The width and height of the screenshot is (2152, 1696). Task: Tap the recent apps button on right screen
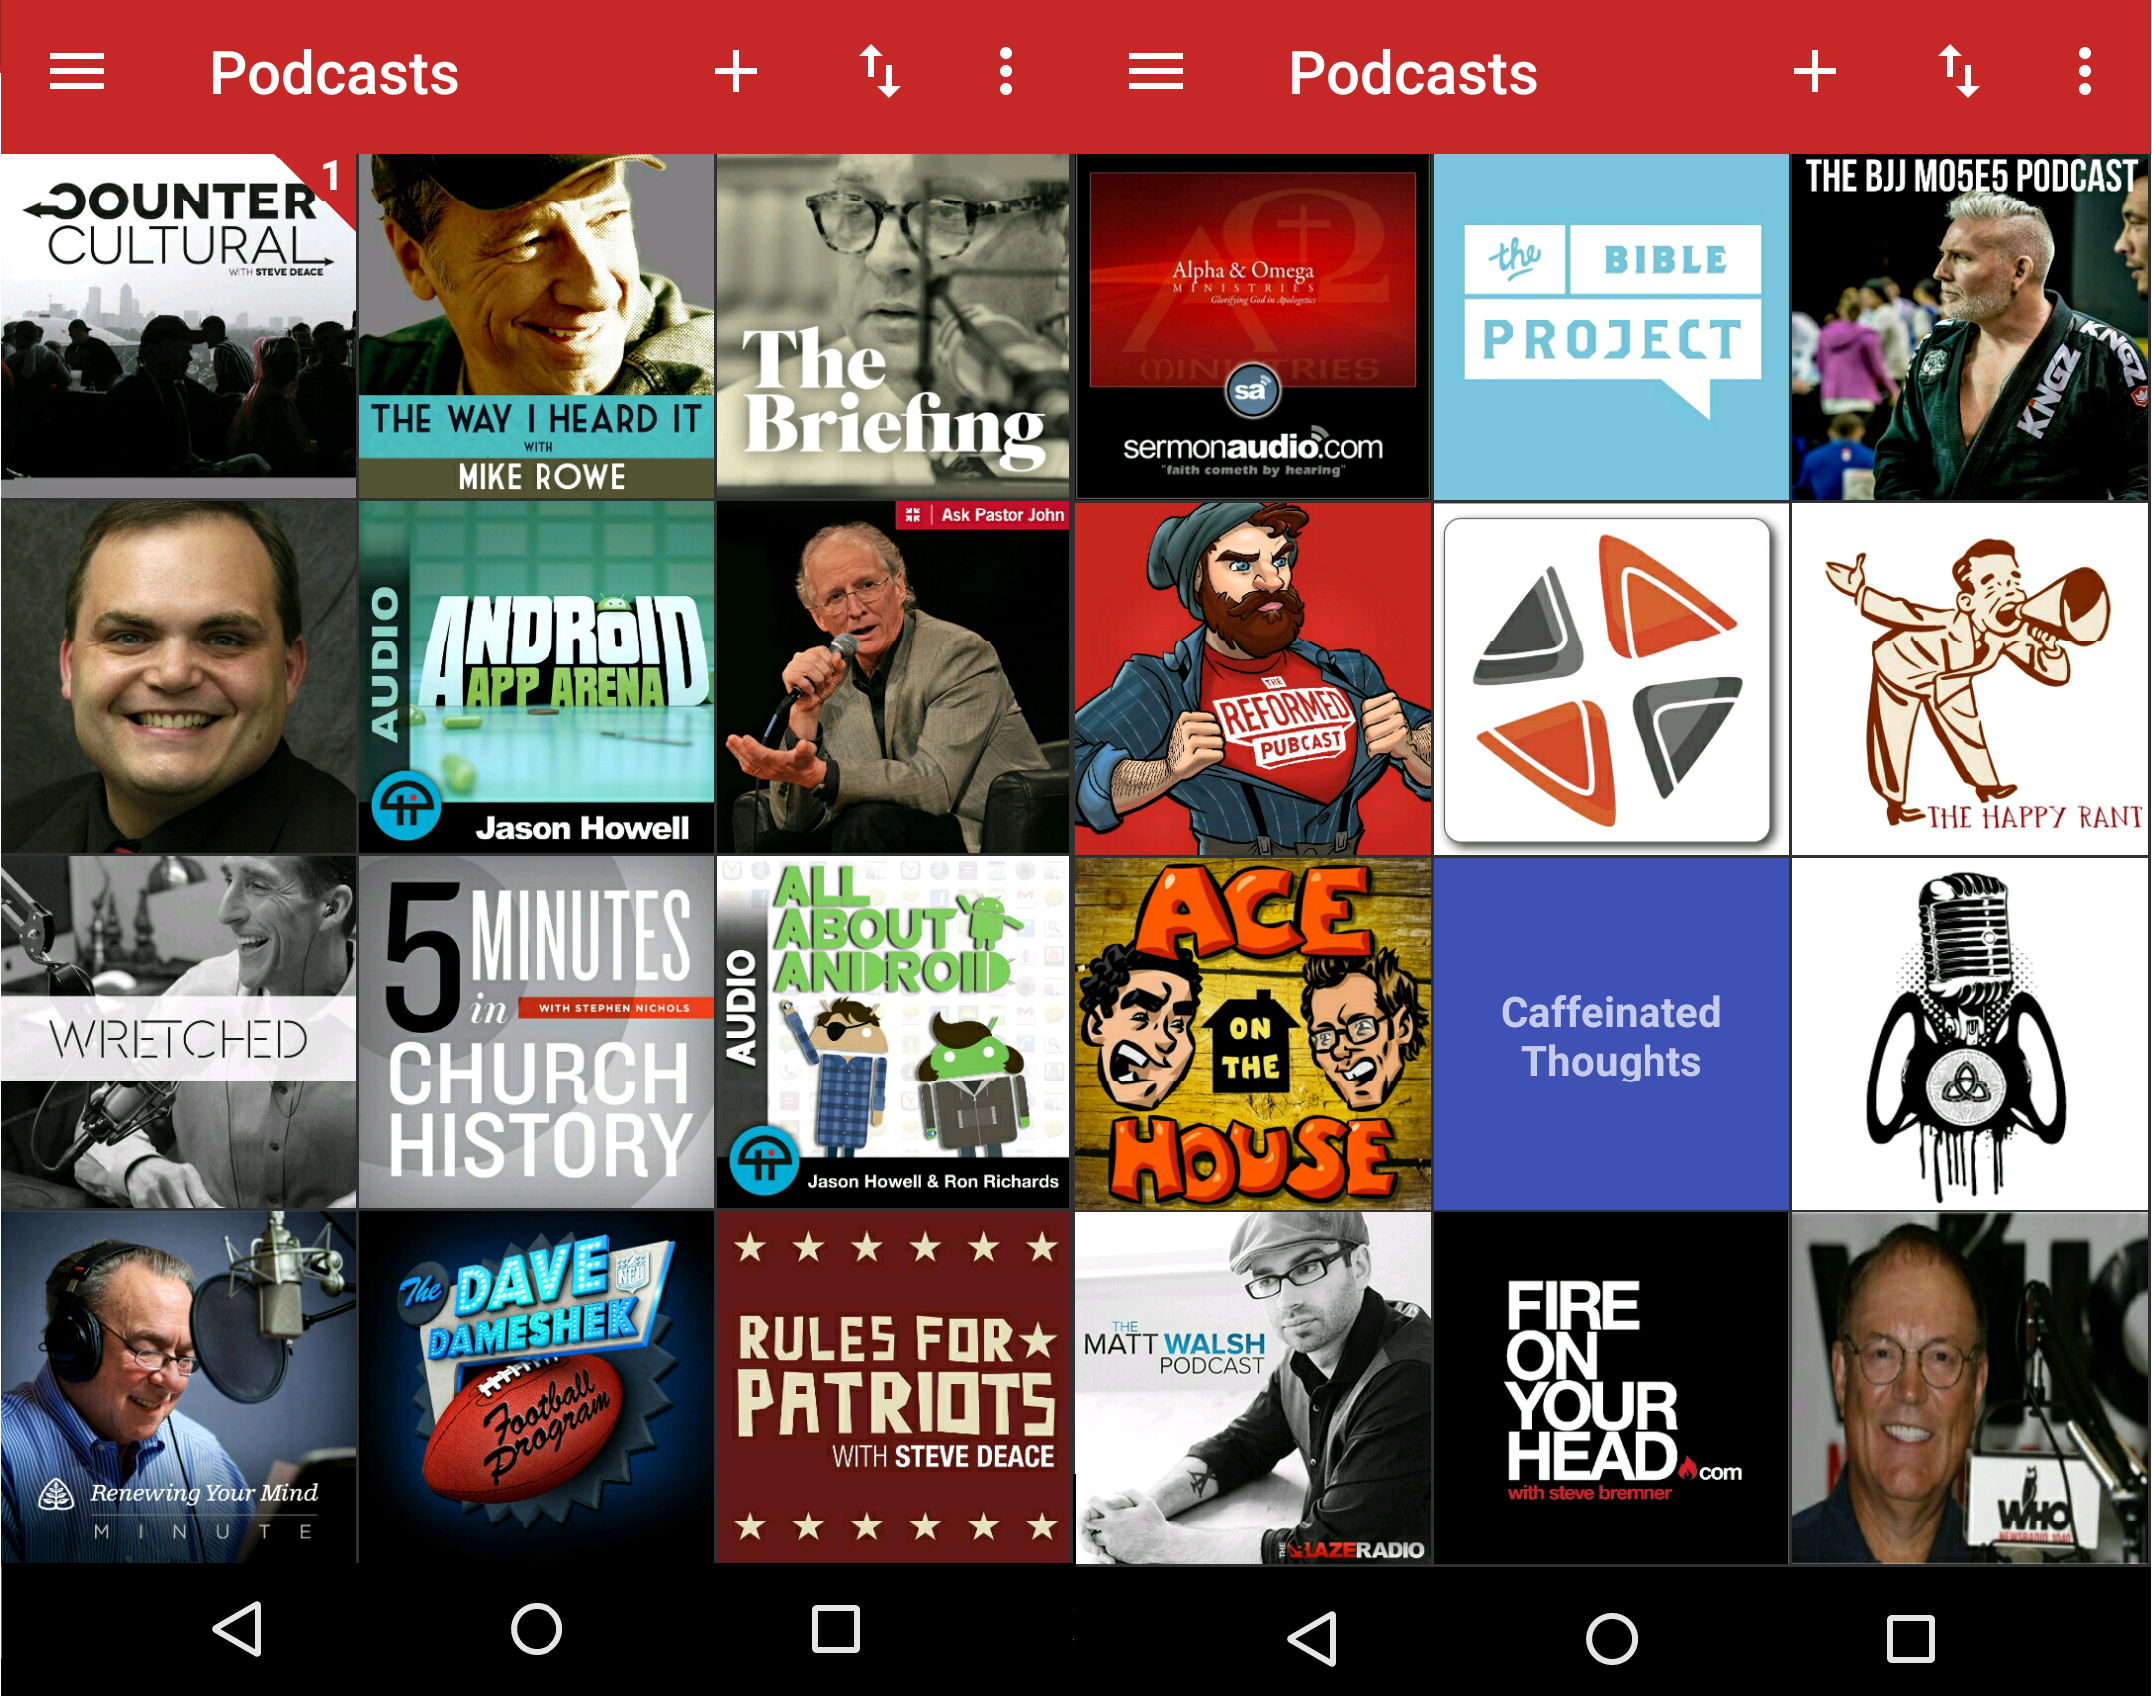coord(1911,1639)
